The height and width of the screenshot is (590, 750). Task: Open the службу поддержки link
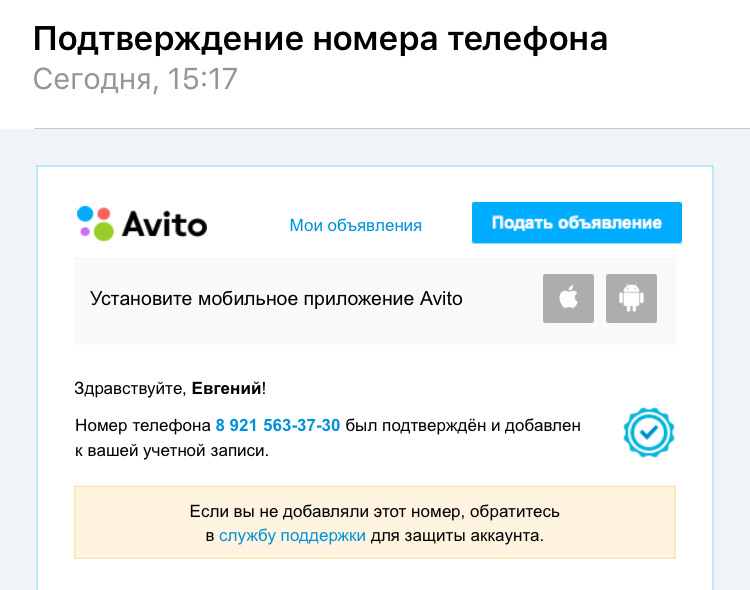(x=292, y=535)
